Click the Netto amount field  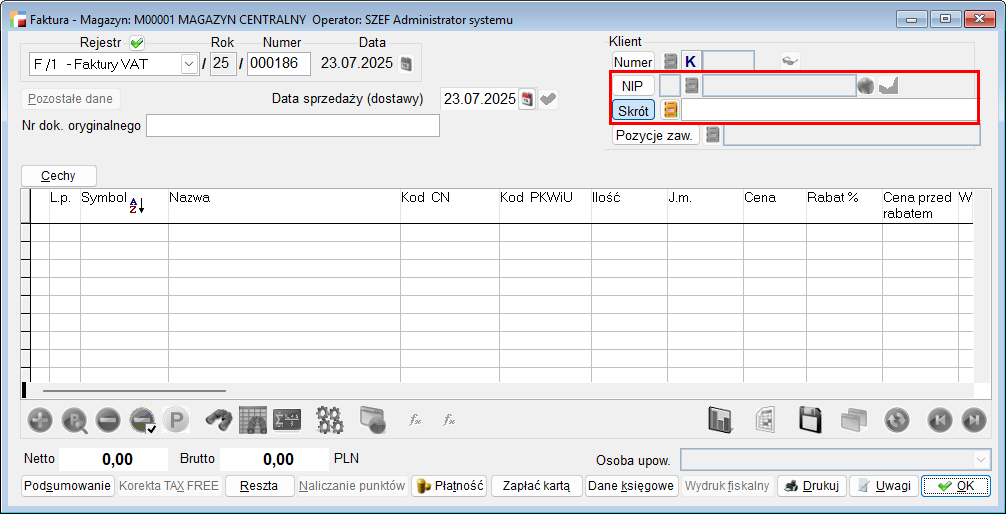click(x=114, y=459)
